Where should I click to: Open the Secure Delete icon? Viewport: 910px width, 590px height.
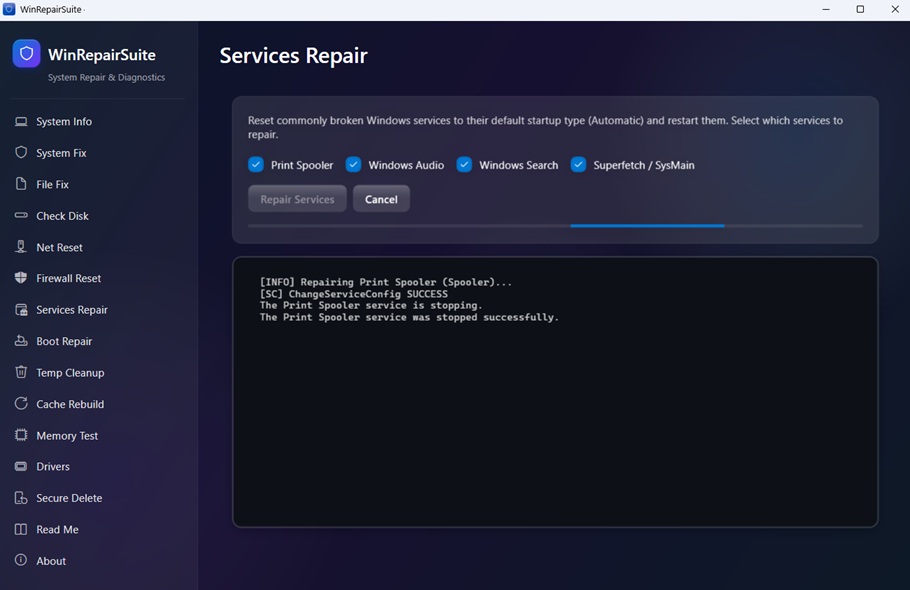click(20, 497)
